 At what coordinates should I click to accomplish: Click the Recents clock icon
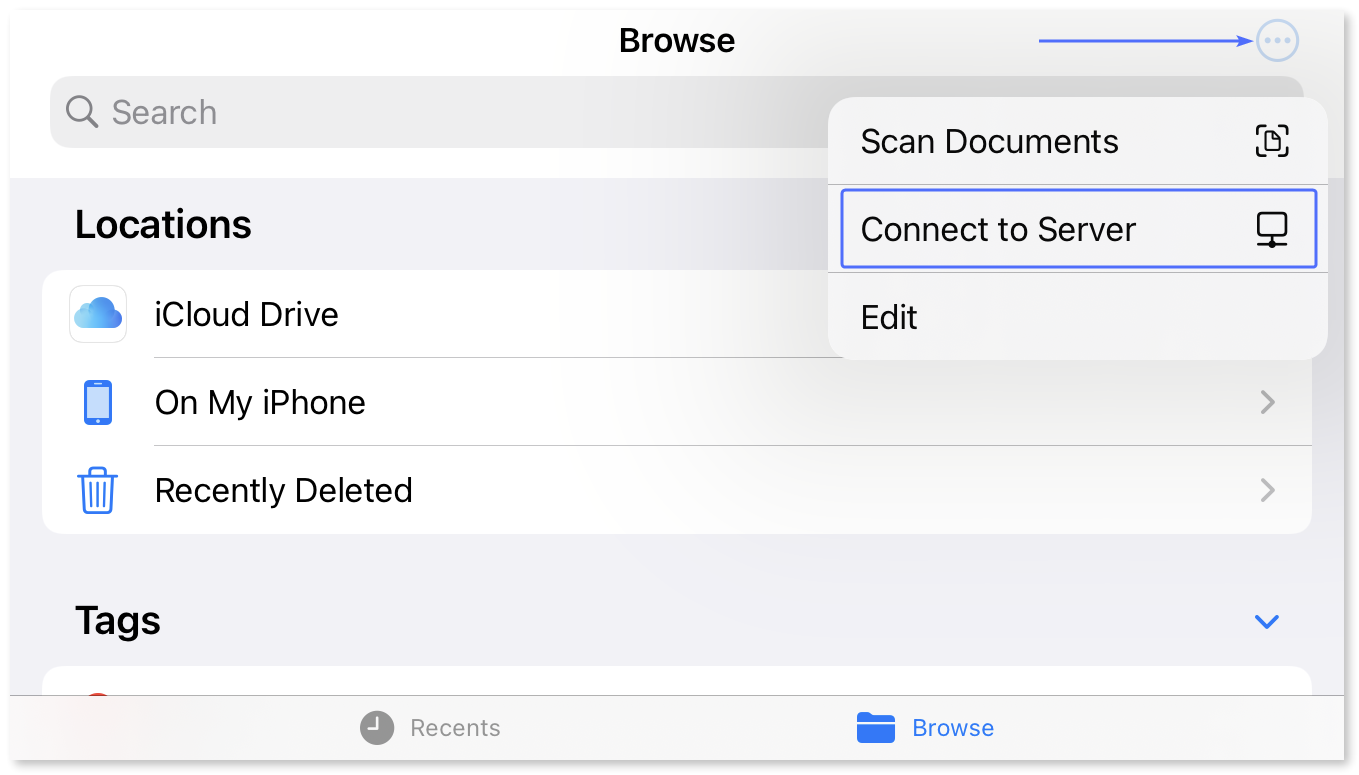click(375, 728)
